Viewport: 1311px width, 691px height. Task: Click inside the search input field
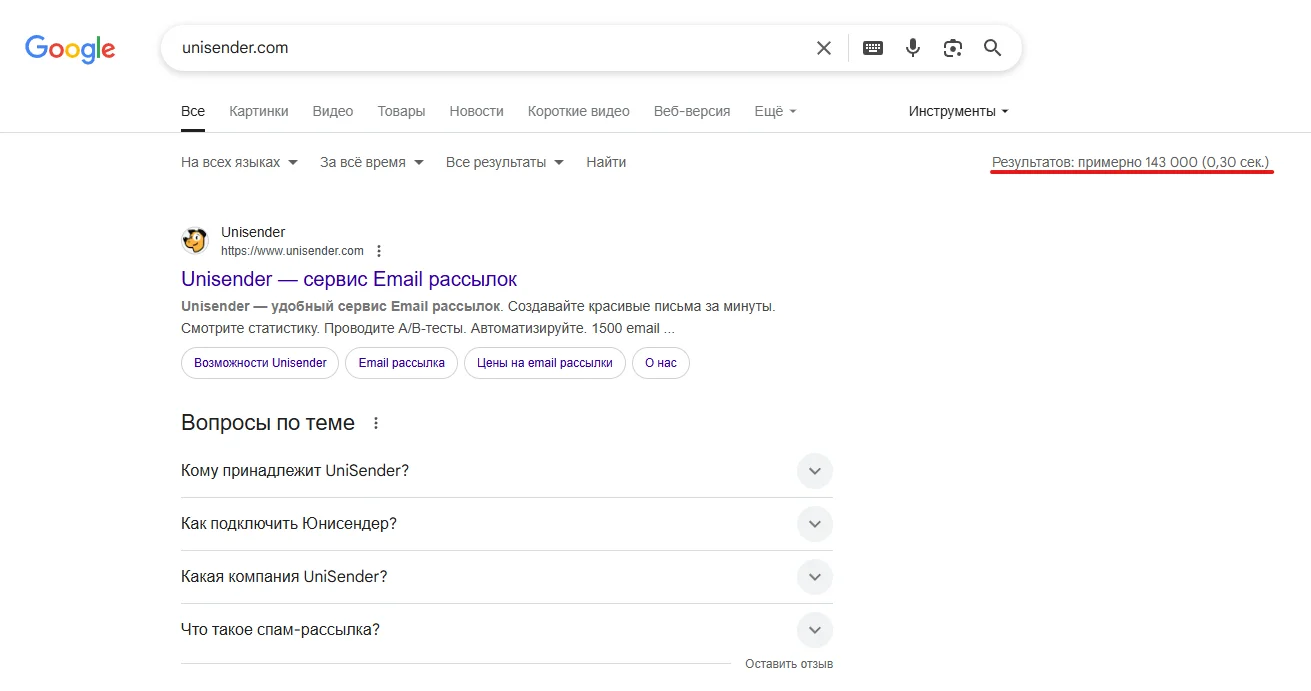[x=480, y=48]
